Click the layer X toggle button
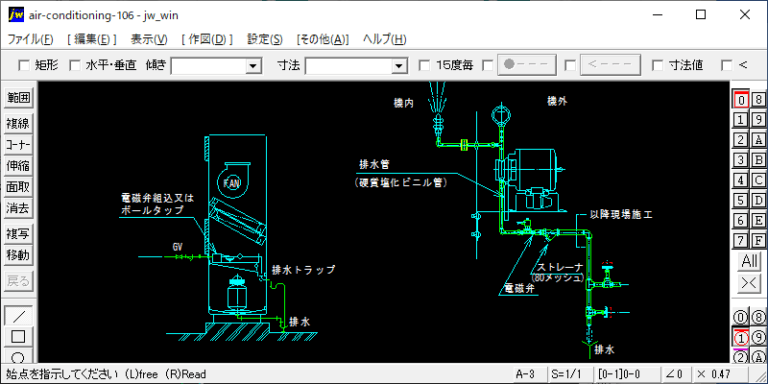The height and width of the screenshot is (384, 768). tap(749, 284)
